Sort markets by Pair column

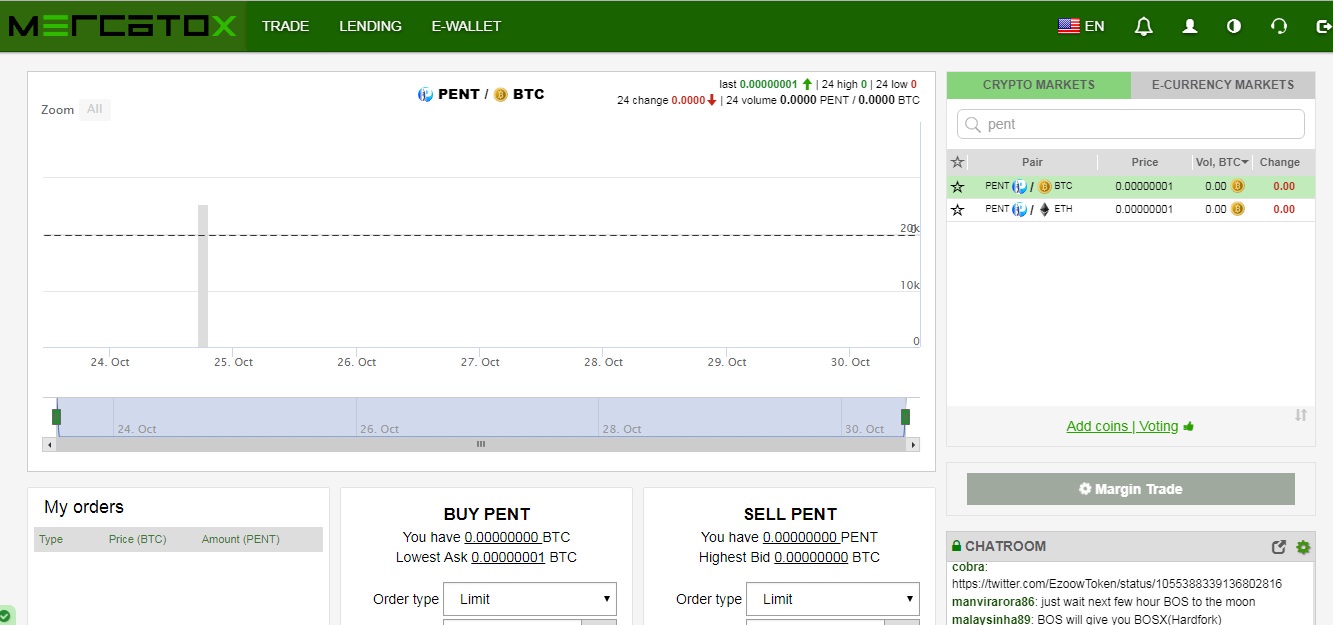[1032, 162]
